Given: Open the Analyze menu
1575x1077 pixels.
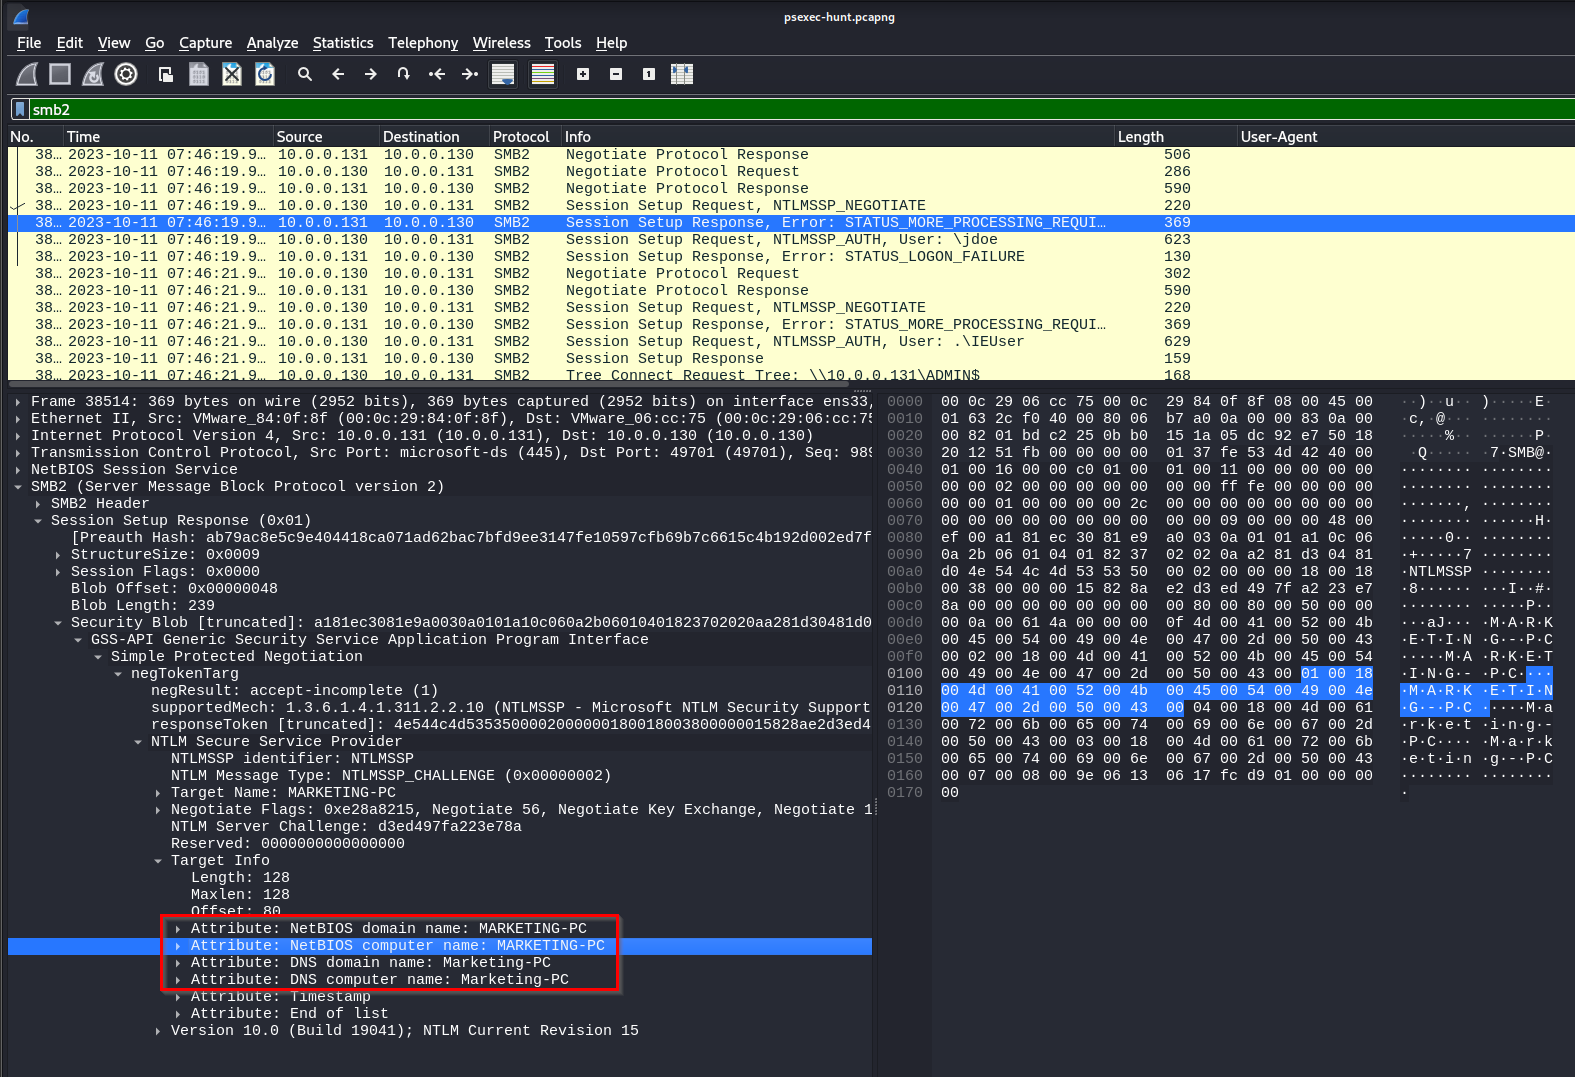Looking at the screenshot, I should [272, 43].
